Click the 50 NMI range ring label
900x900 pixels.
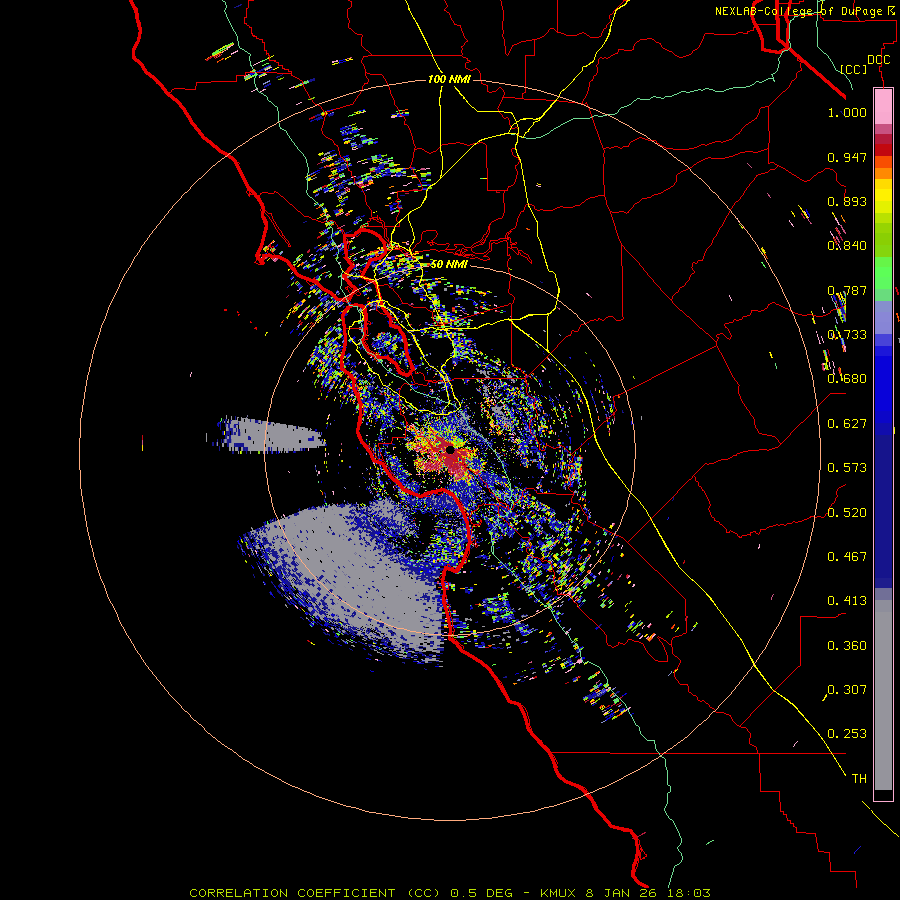(449, 265)
